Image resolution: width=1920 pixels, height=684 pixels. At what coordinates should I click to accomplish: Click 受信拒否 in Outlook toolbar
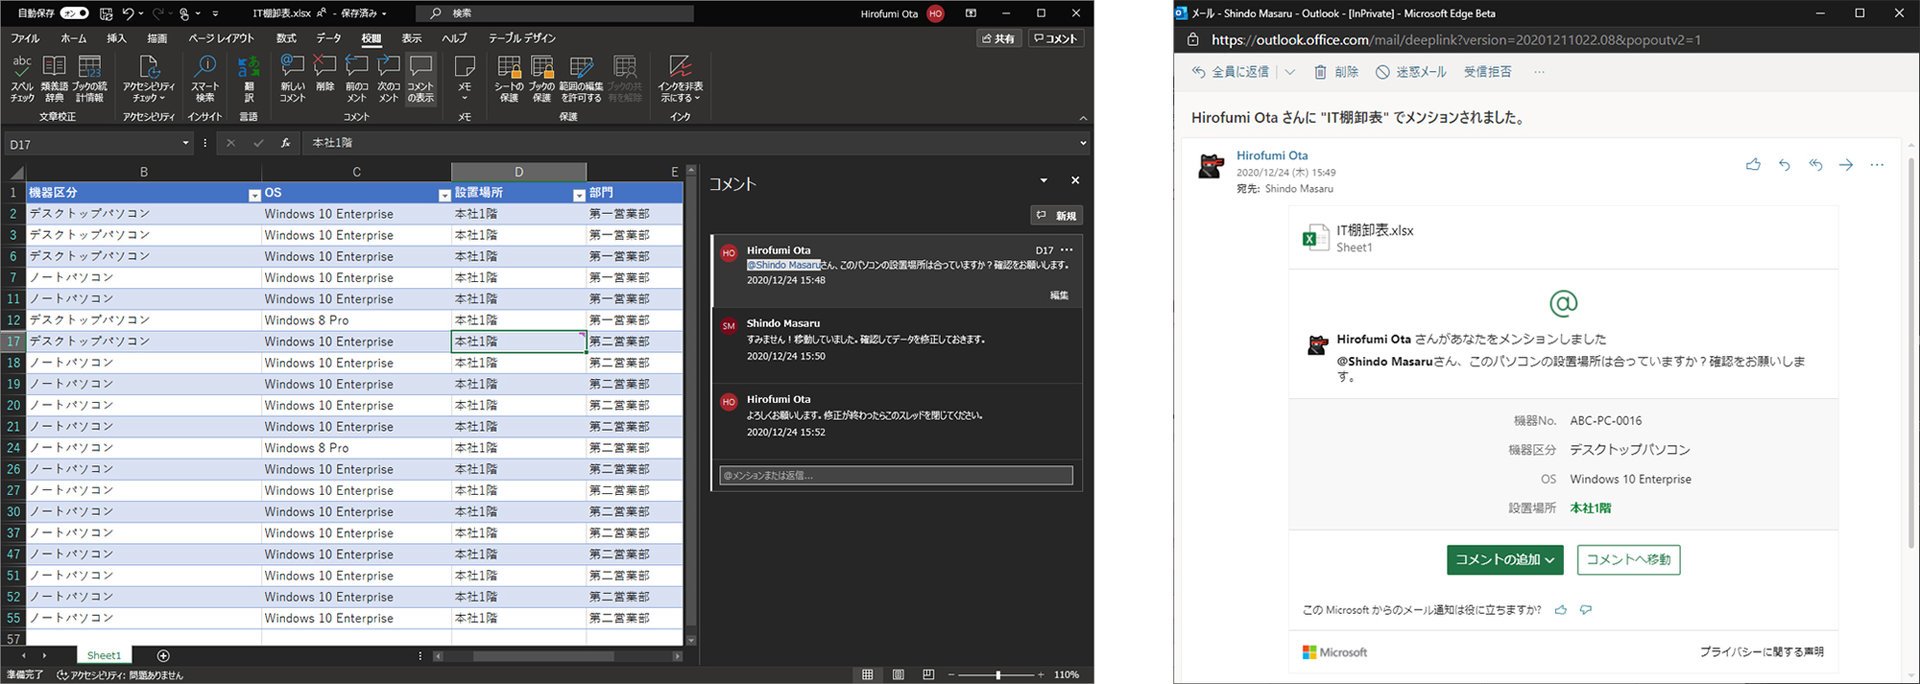pos(1488,72)
